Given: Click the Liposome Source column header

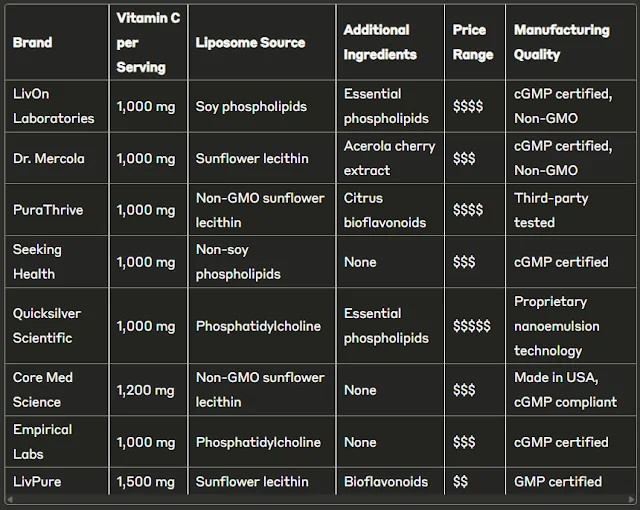Looking at the screenshot, I should point(262,42).
